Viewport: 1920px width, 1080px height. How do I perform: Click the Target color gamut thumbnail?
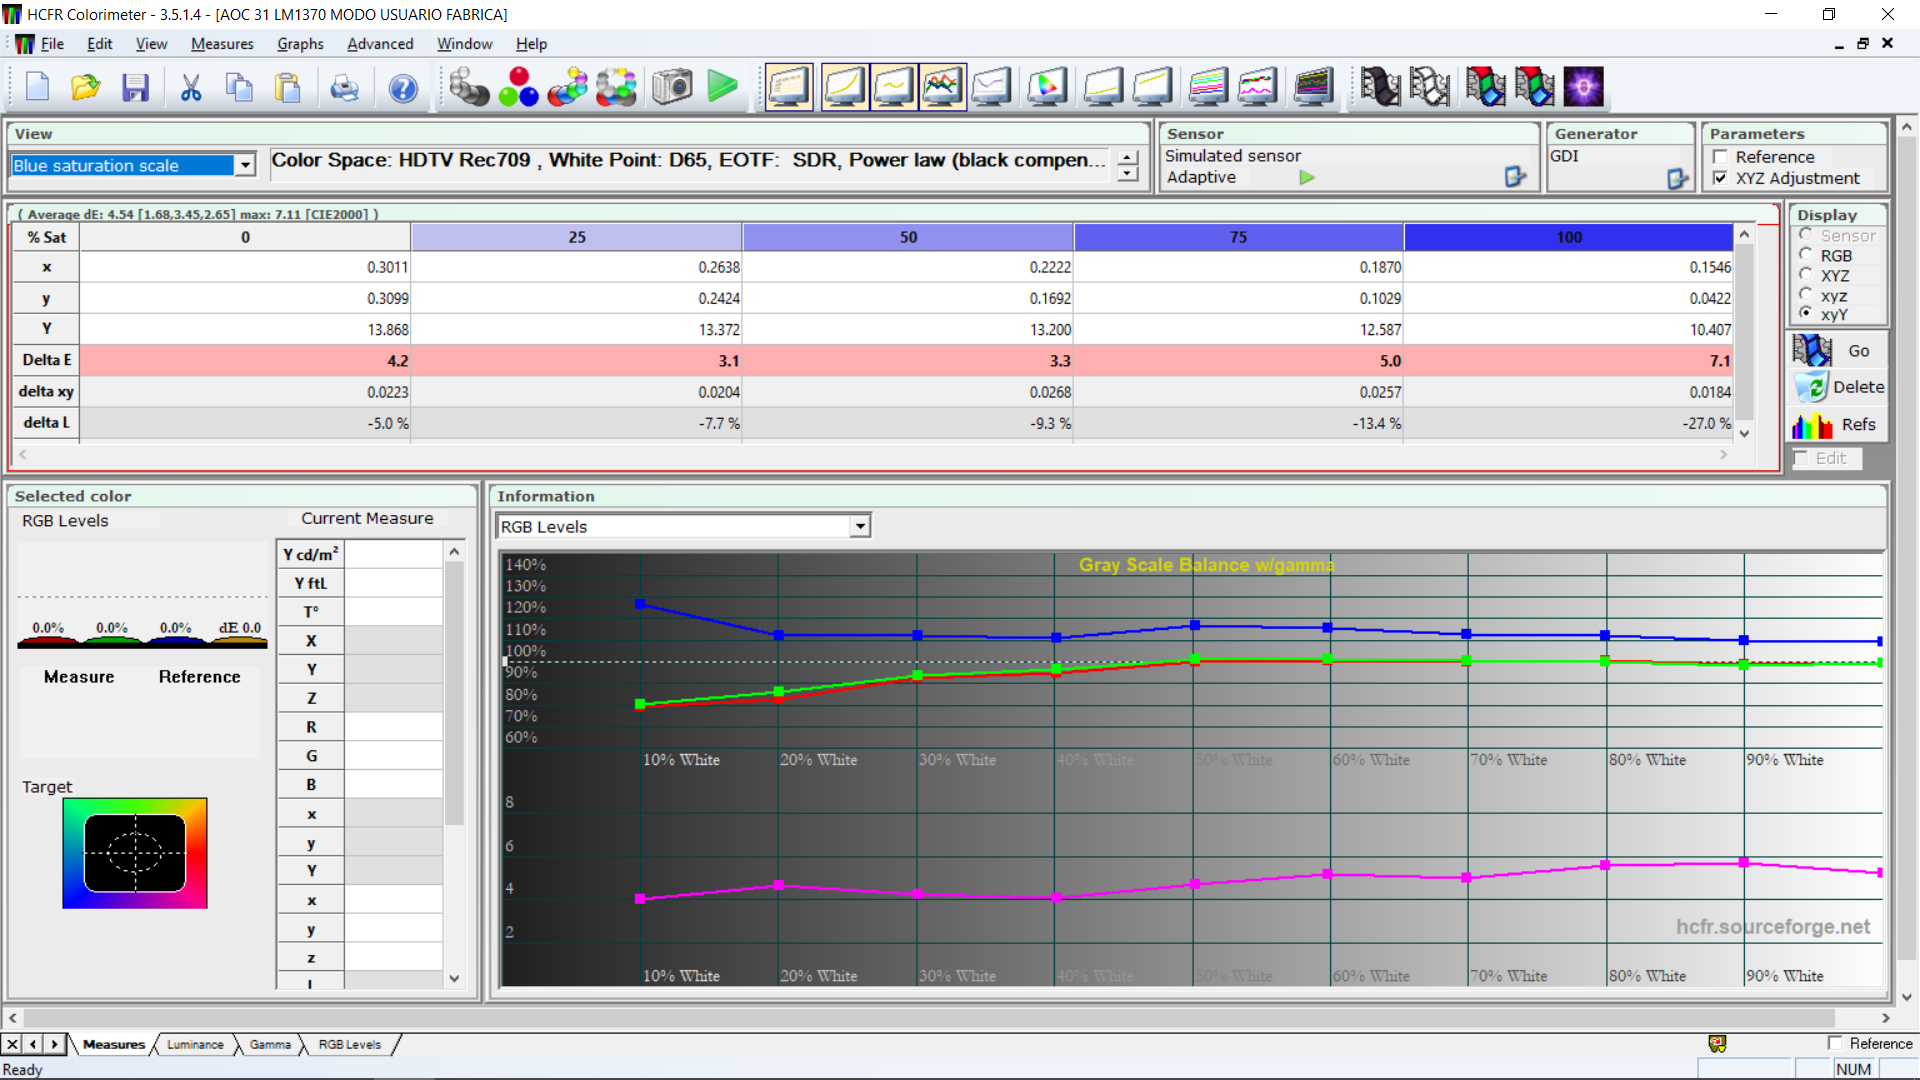(134, 853)
